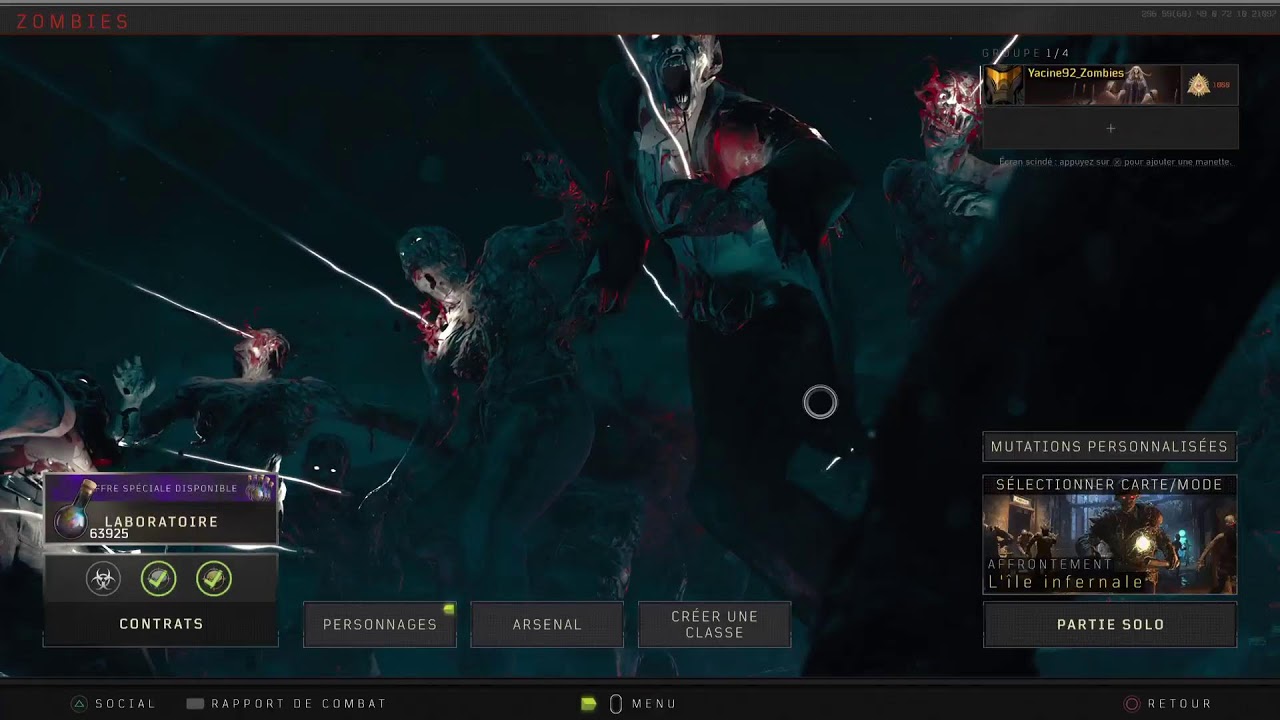The height and width of the screenshot is (720, 1280).
Task: Click the Offre spéciale disponible banner
Action: pyautogui.click(x=161, y=488)
